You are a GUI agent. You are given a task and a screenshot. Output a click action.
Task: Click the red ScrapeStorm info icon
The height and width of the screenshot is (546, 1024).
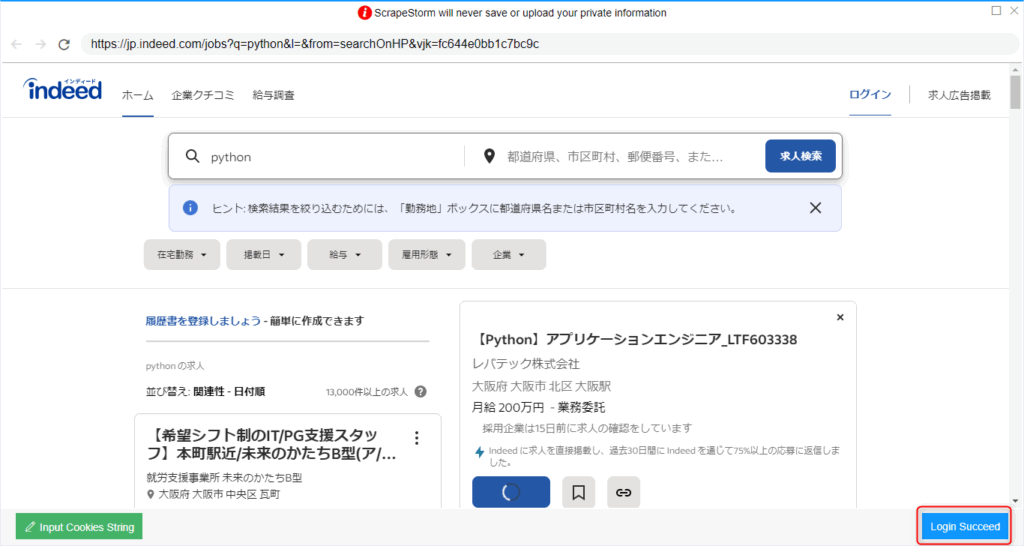pyautogui.click(x=364, y=12)
